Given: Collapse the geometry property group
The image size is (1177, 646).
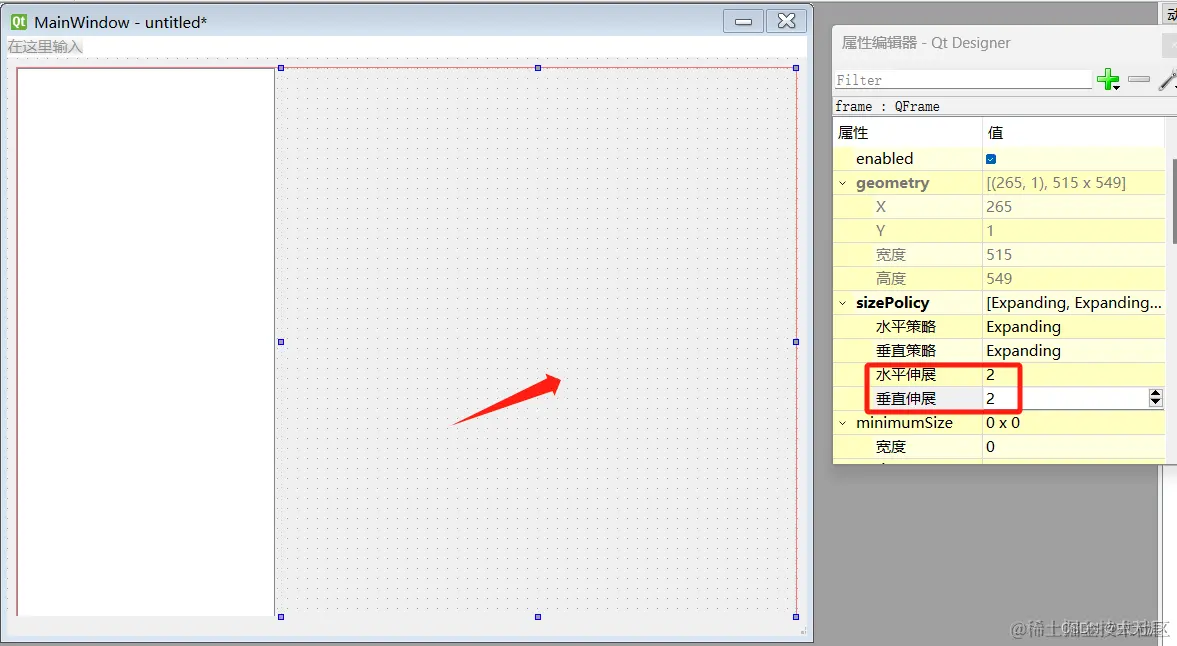Looking at the screenshot, I should coord(842,183).
